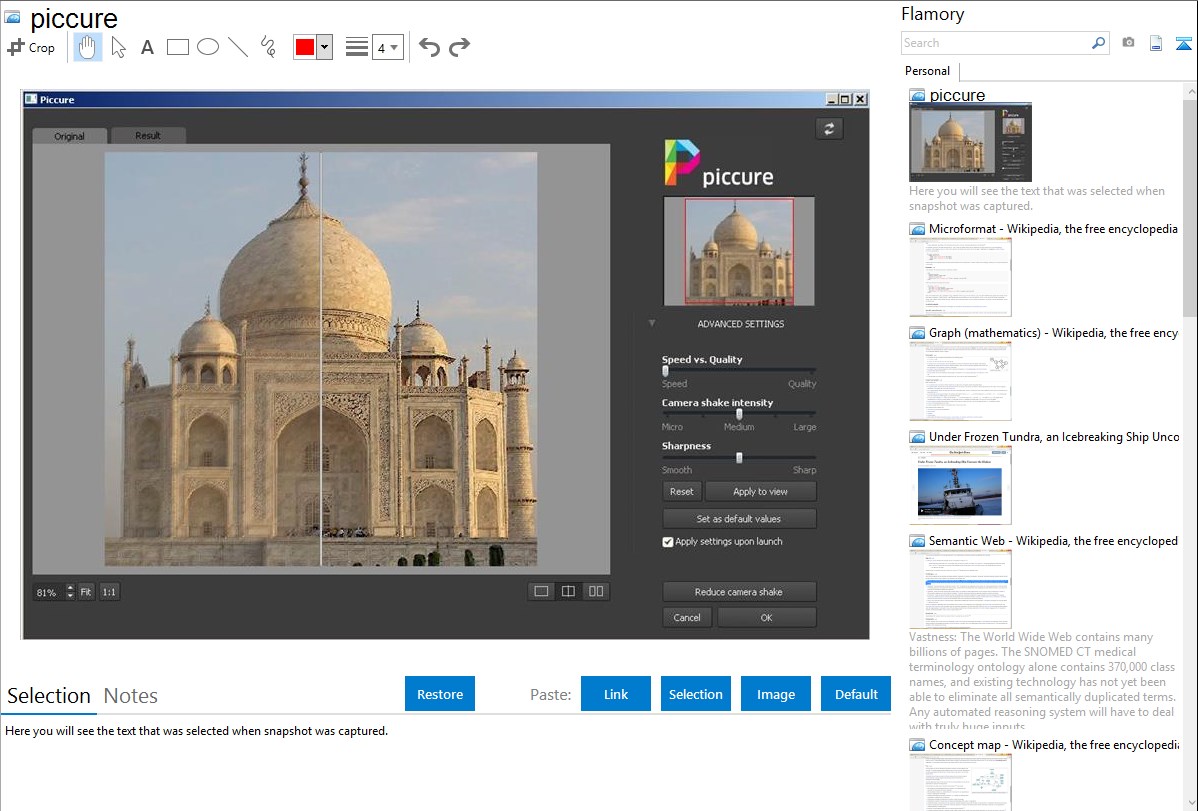Screen dimensions: 1198x811
Task: Switch to the Result tab
Action: tap(147, 135)
